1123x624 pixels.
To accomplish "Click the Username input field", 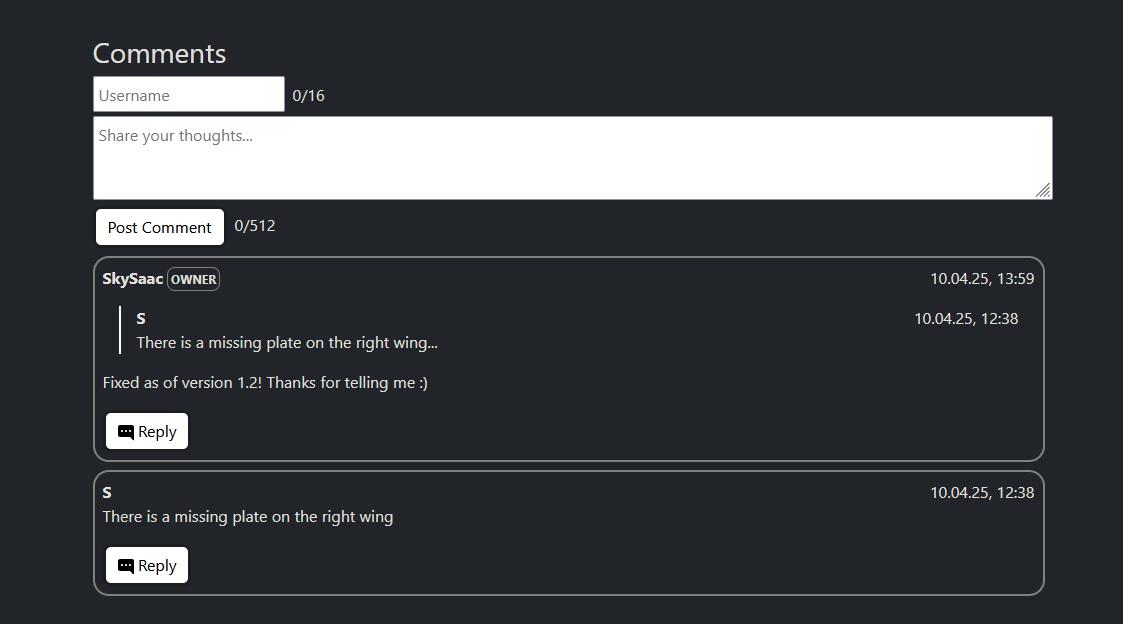I will [188, 94].
